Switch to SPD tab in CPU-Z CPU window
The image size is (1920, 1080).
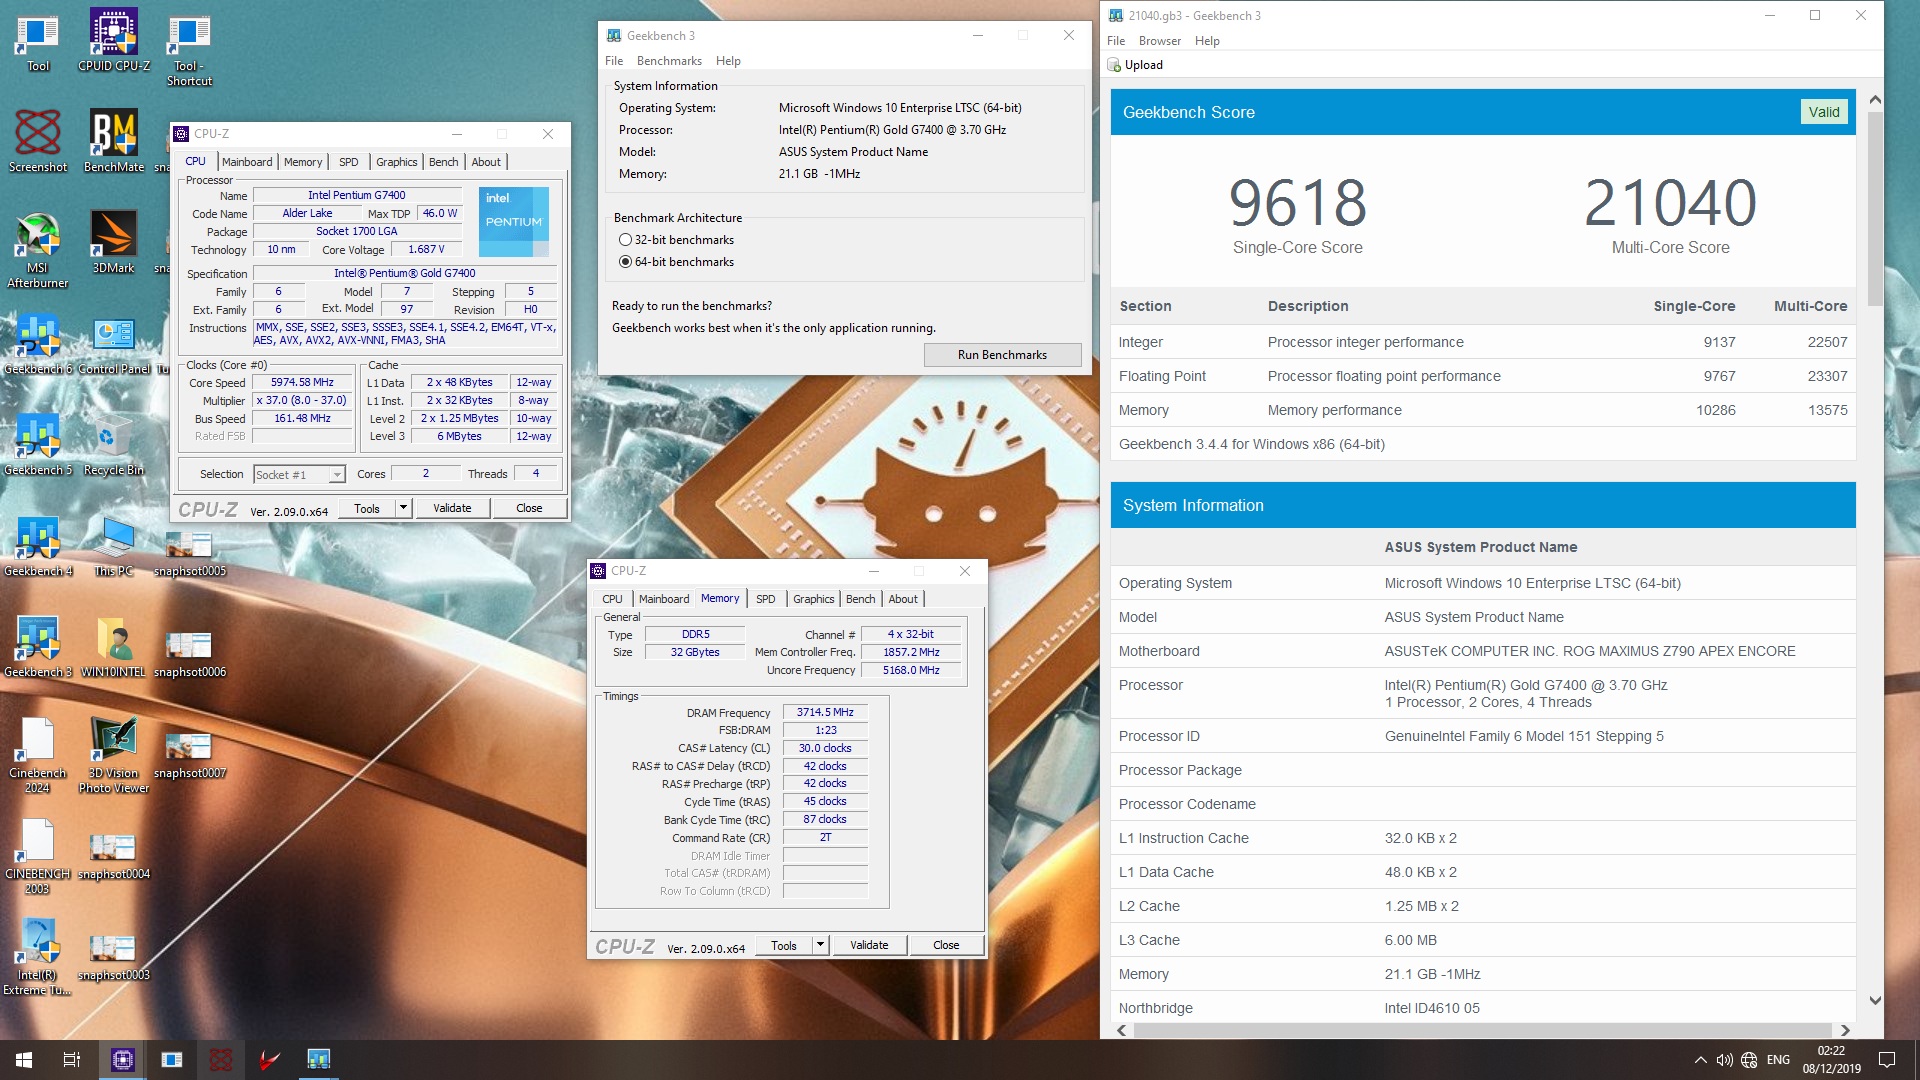[x=348, y=162]
